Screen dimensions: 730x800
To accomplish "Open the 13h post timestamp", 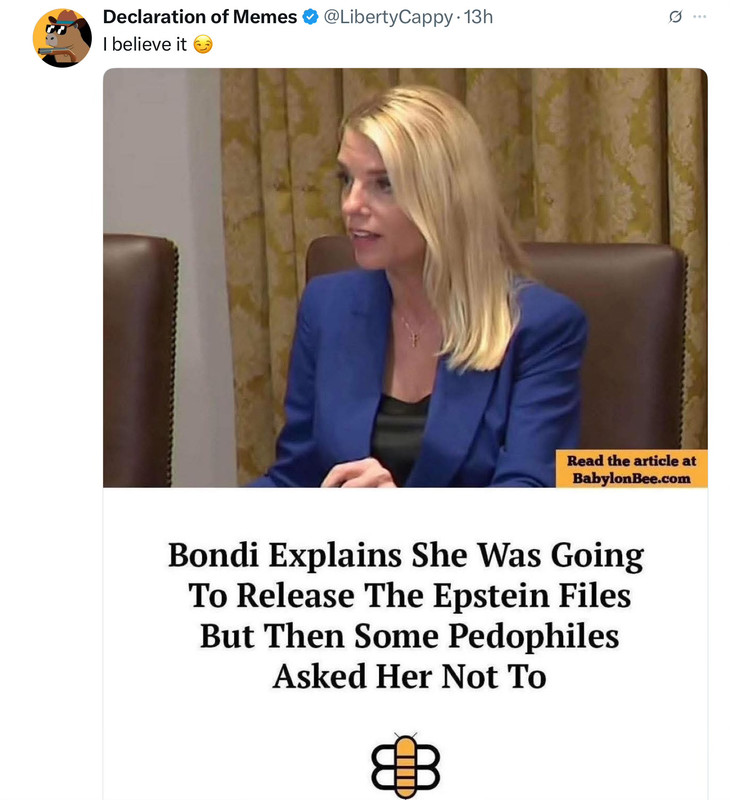I will click(479, 17).
